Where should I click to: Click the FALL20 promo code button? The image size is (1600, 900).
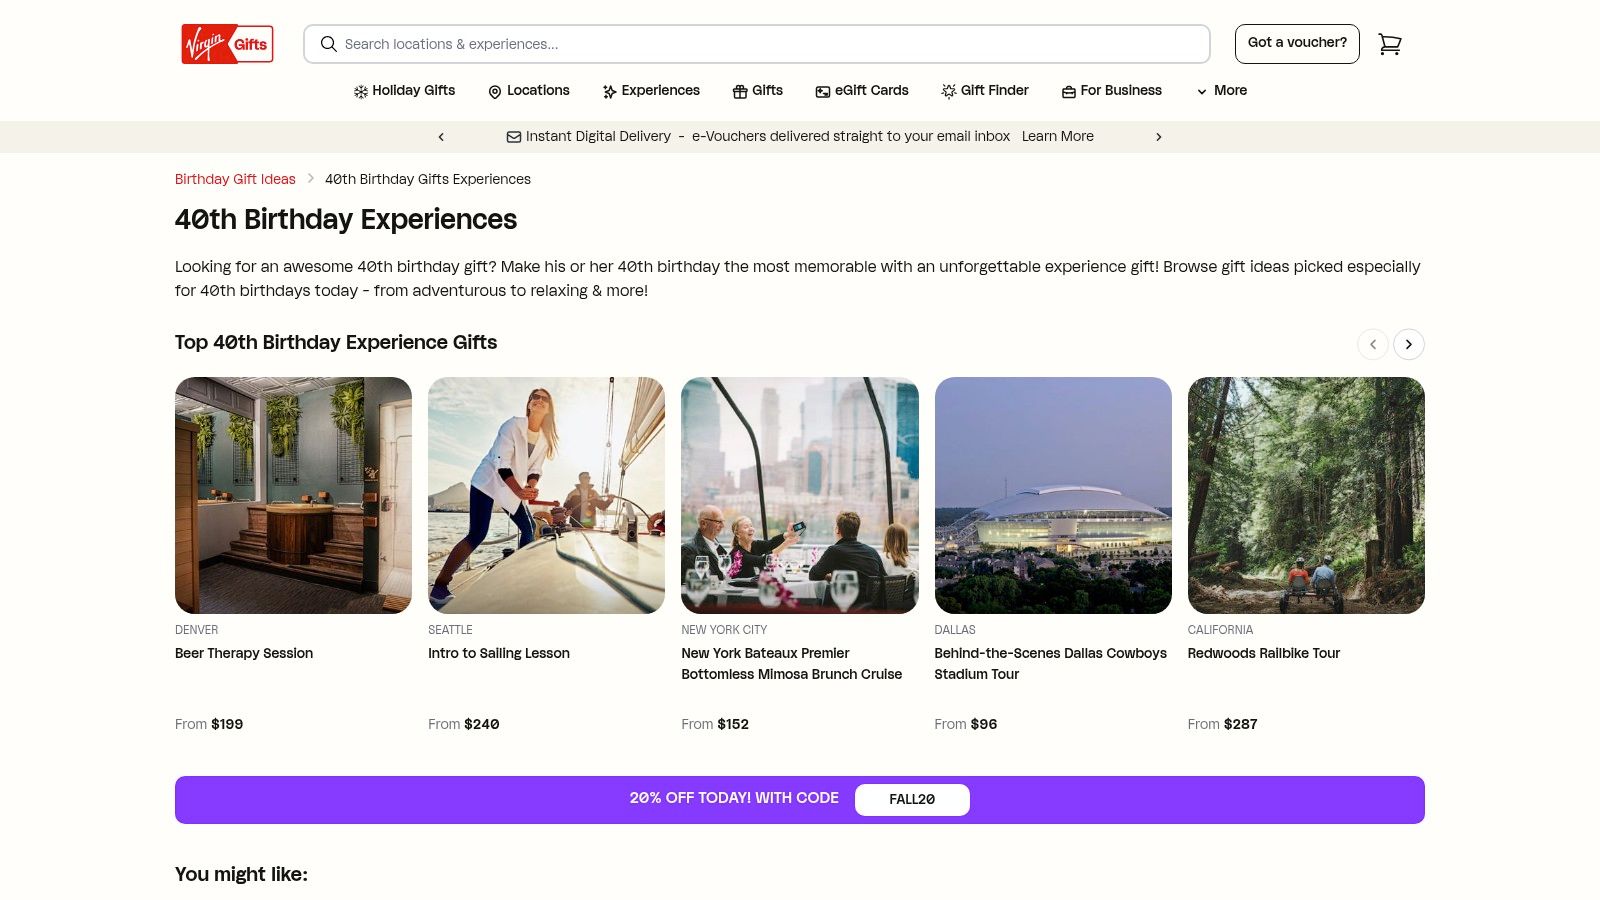tap(911, 799)
